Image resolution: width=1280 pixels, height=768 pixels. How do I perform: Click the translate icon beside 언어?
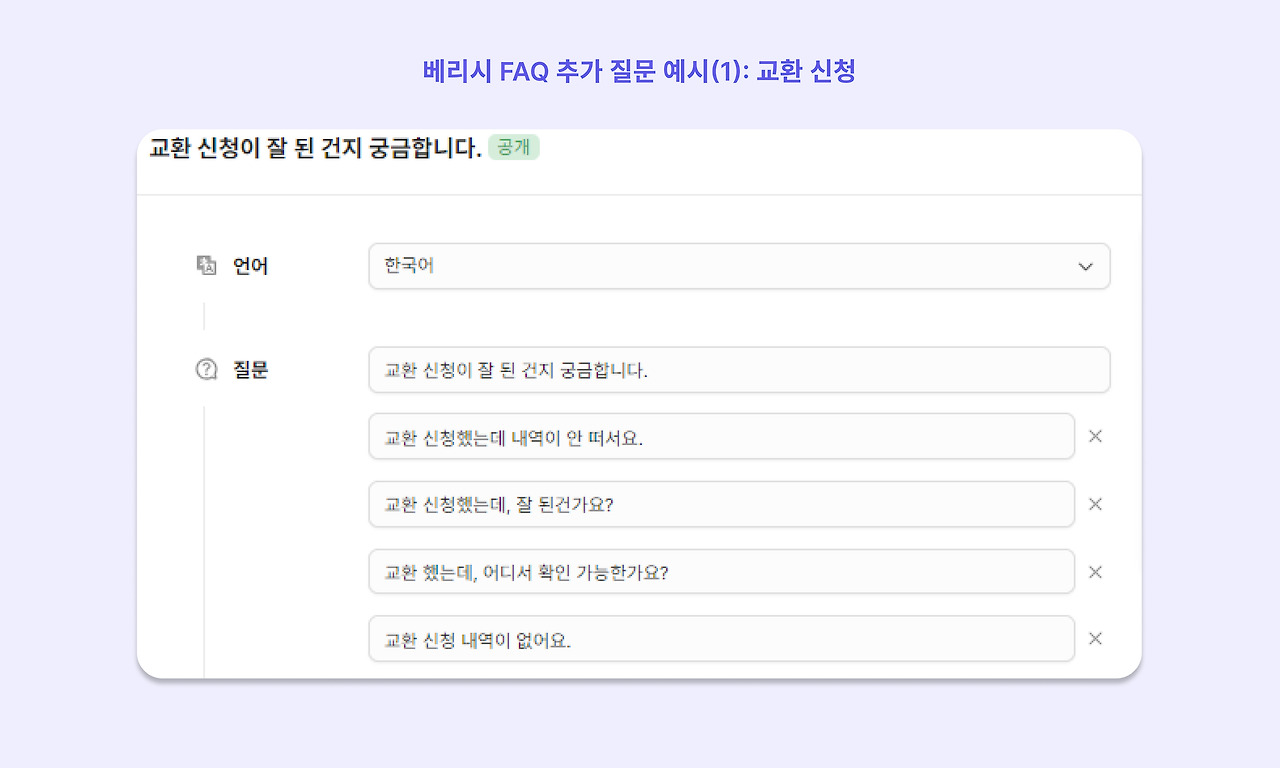click(x=206, y=265)
